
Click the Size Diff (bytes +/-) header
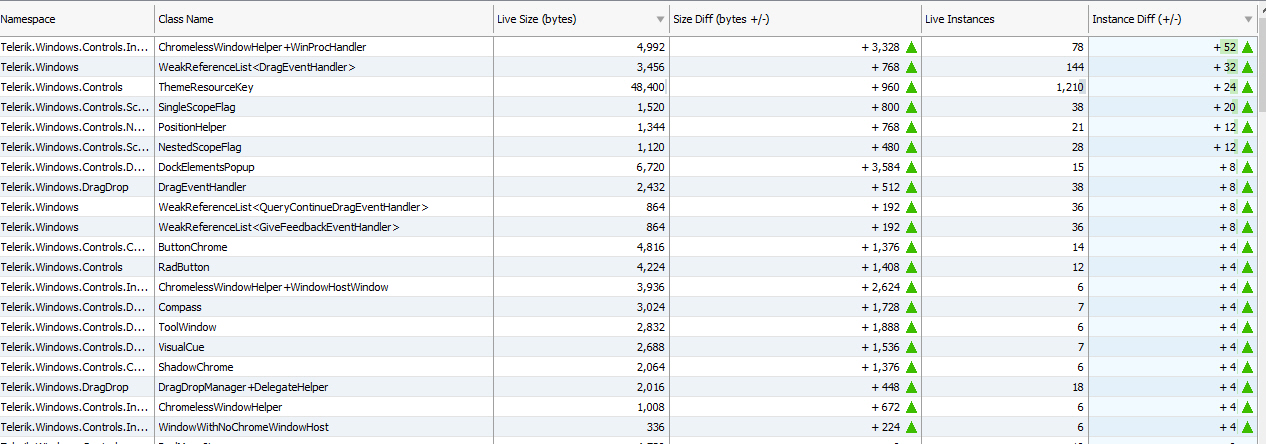pyautogui.click(x=795, y=19)
